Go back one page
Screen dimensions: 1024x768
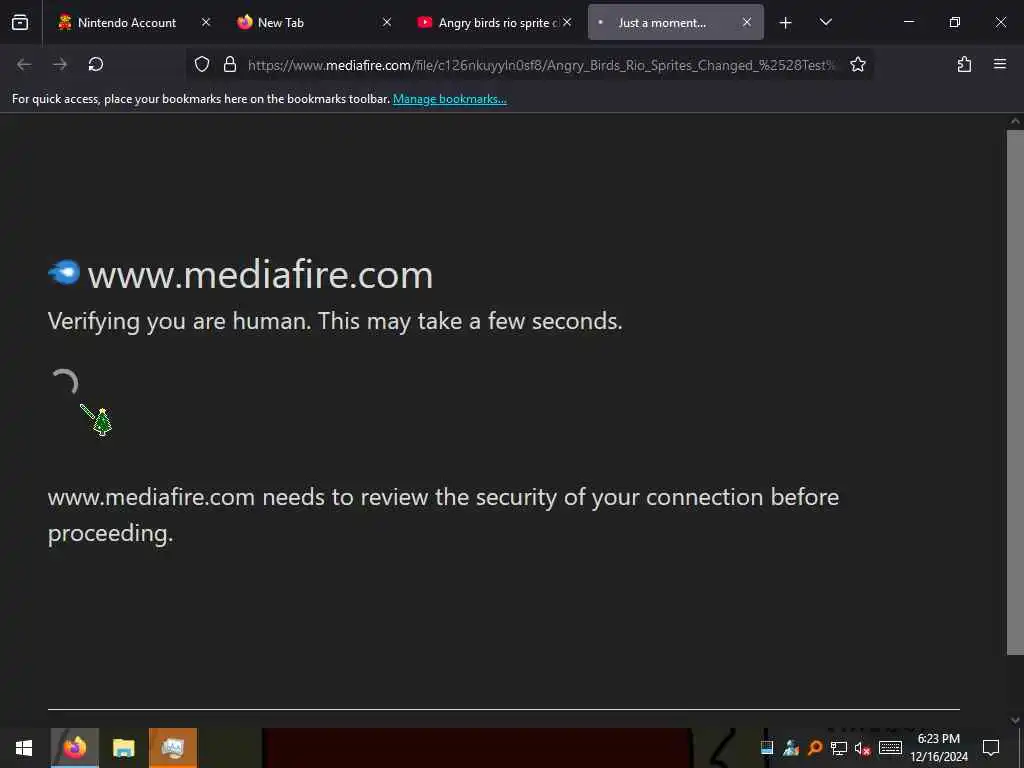tap(24, 64)
